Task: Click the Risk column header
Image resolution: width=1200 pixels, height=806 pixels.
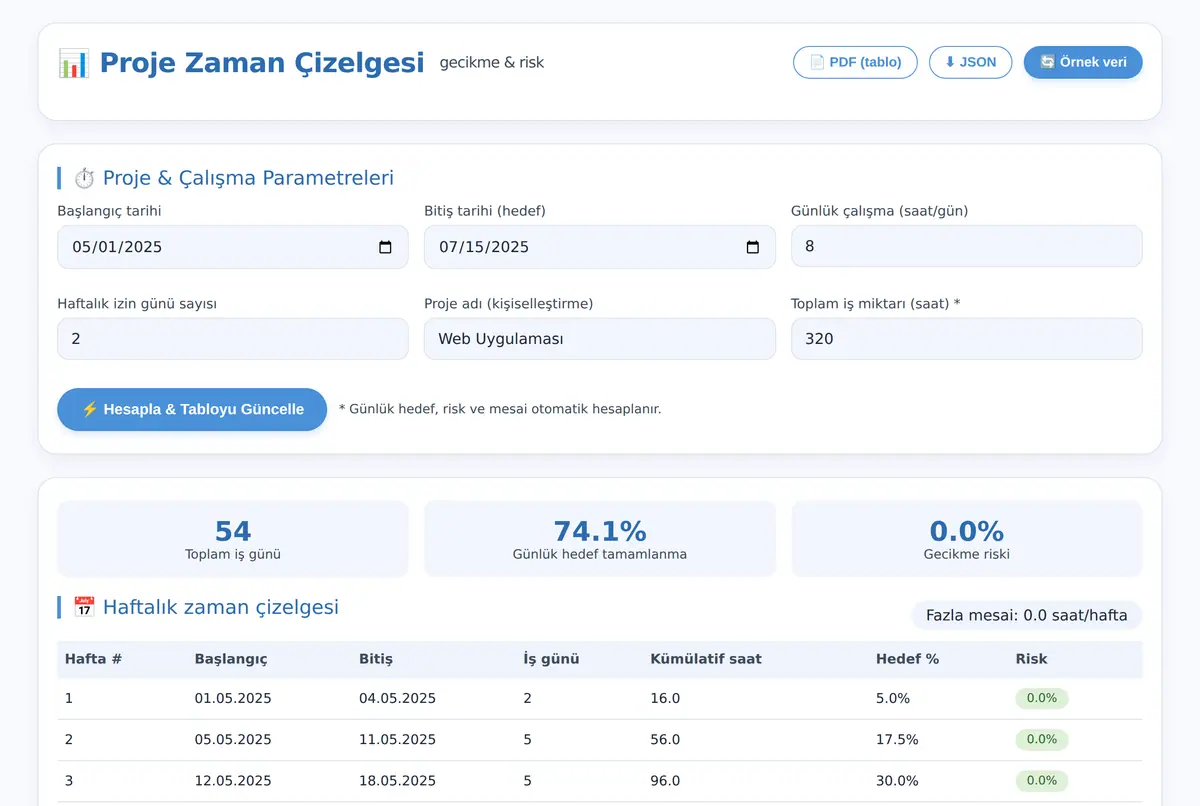Action: [x=1031, y=659]
